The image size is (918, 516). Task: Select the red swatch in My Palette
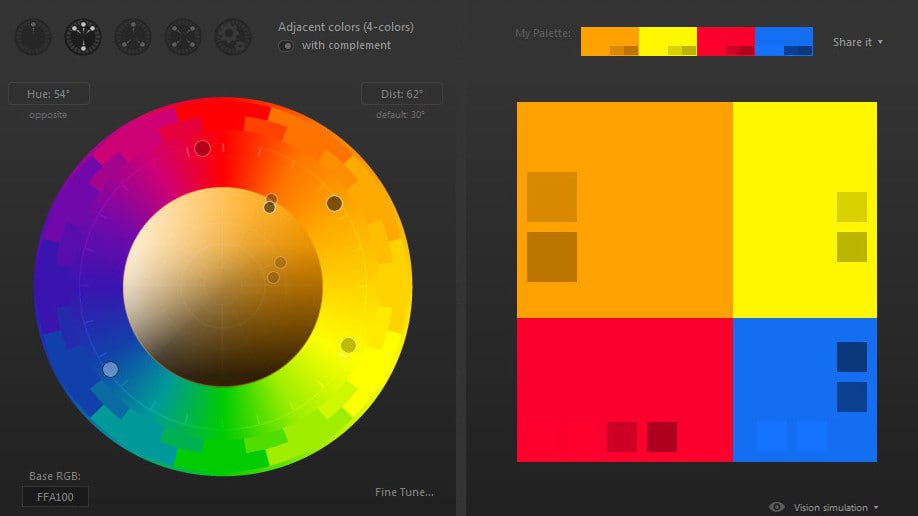tap(725, 41)
